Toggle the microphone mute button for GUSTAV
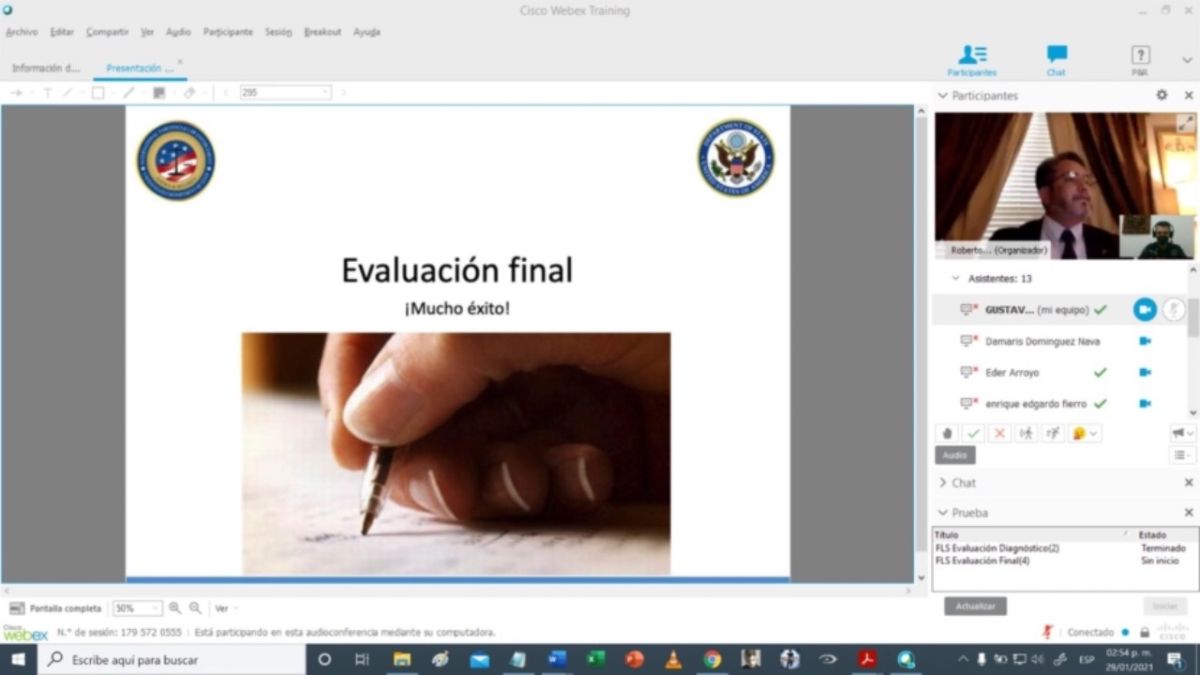Viewport: 1200px width, 675px height. pyautogui.click(x=1173, y=310)
